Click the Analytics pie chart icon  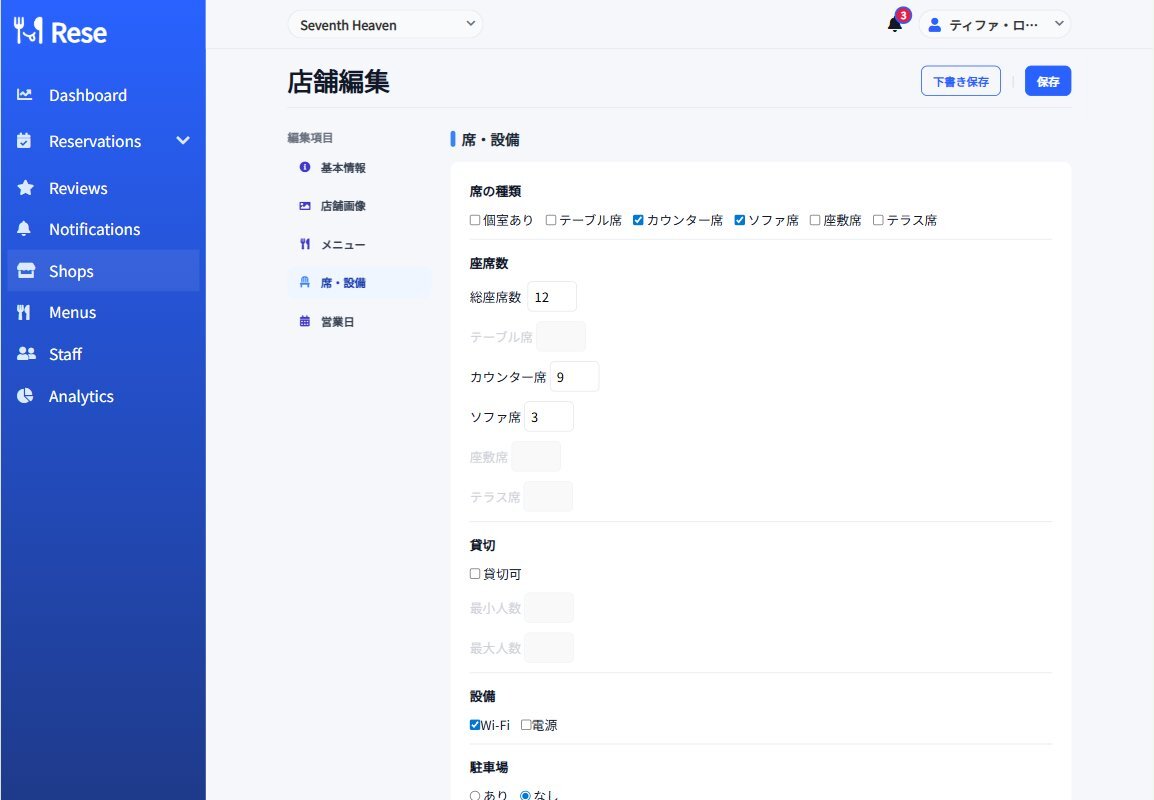[25, 396]
